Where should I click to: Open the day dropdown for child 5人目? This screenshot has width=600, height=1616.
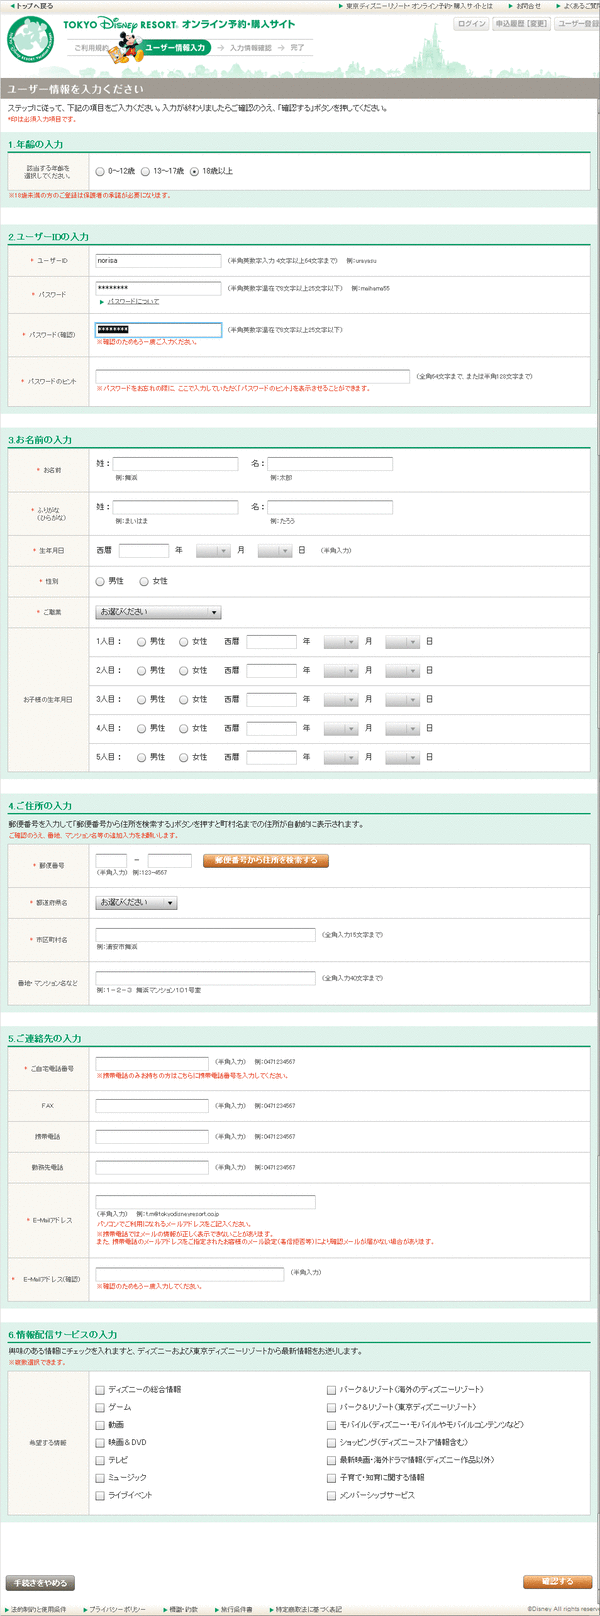click(402, 758)
